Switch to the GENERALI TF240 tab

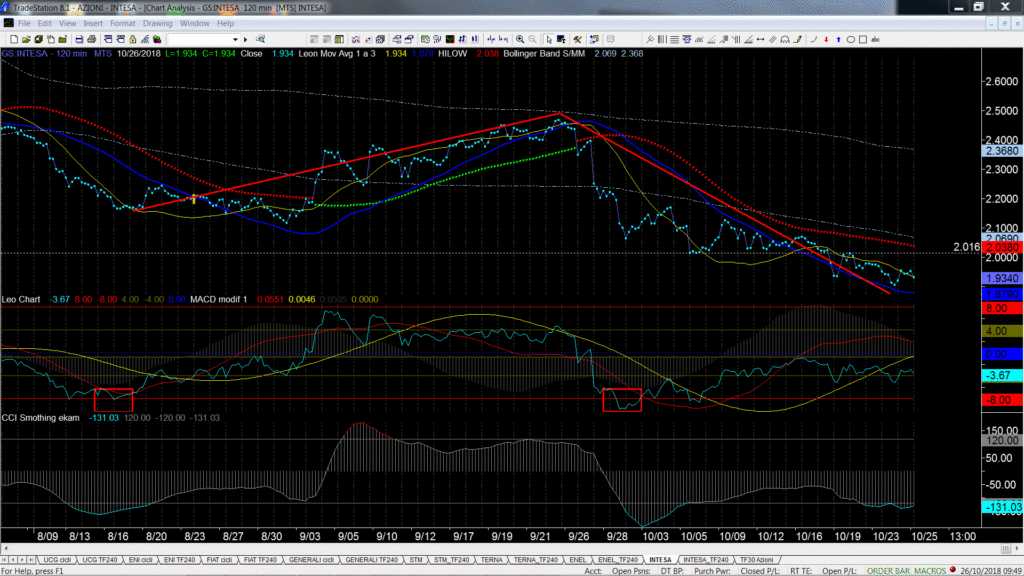(371, 560)
